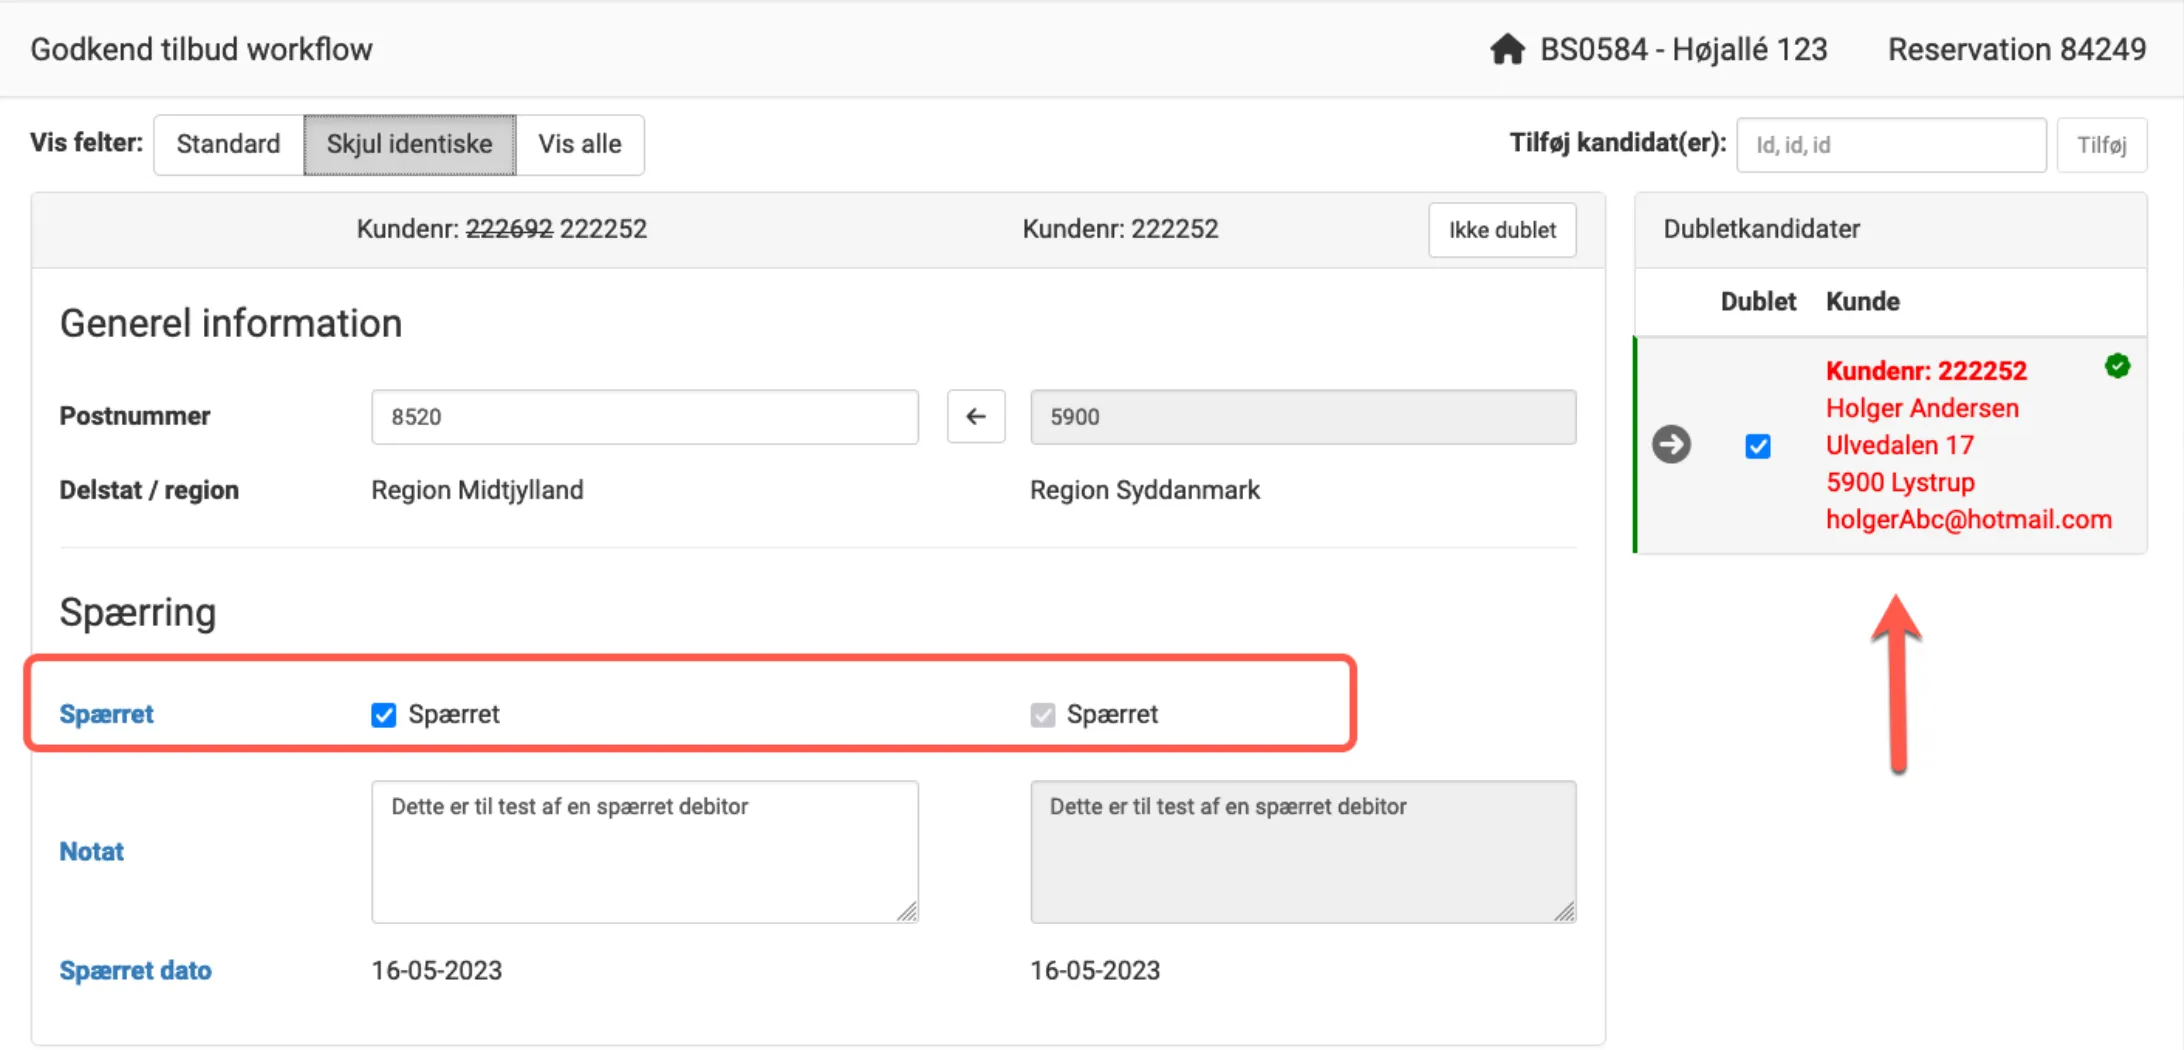Select the Postnummer field showing 8520
This screenshot has height=1050, width=2184.
644,416
